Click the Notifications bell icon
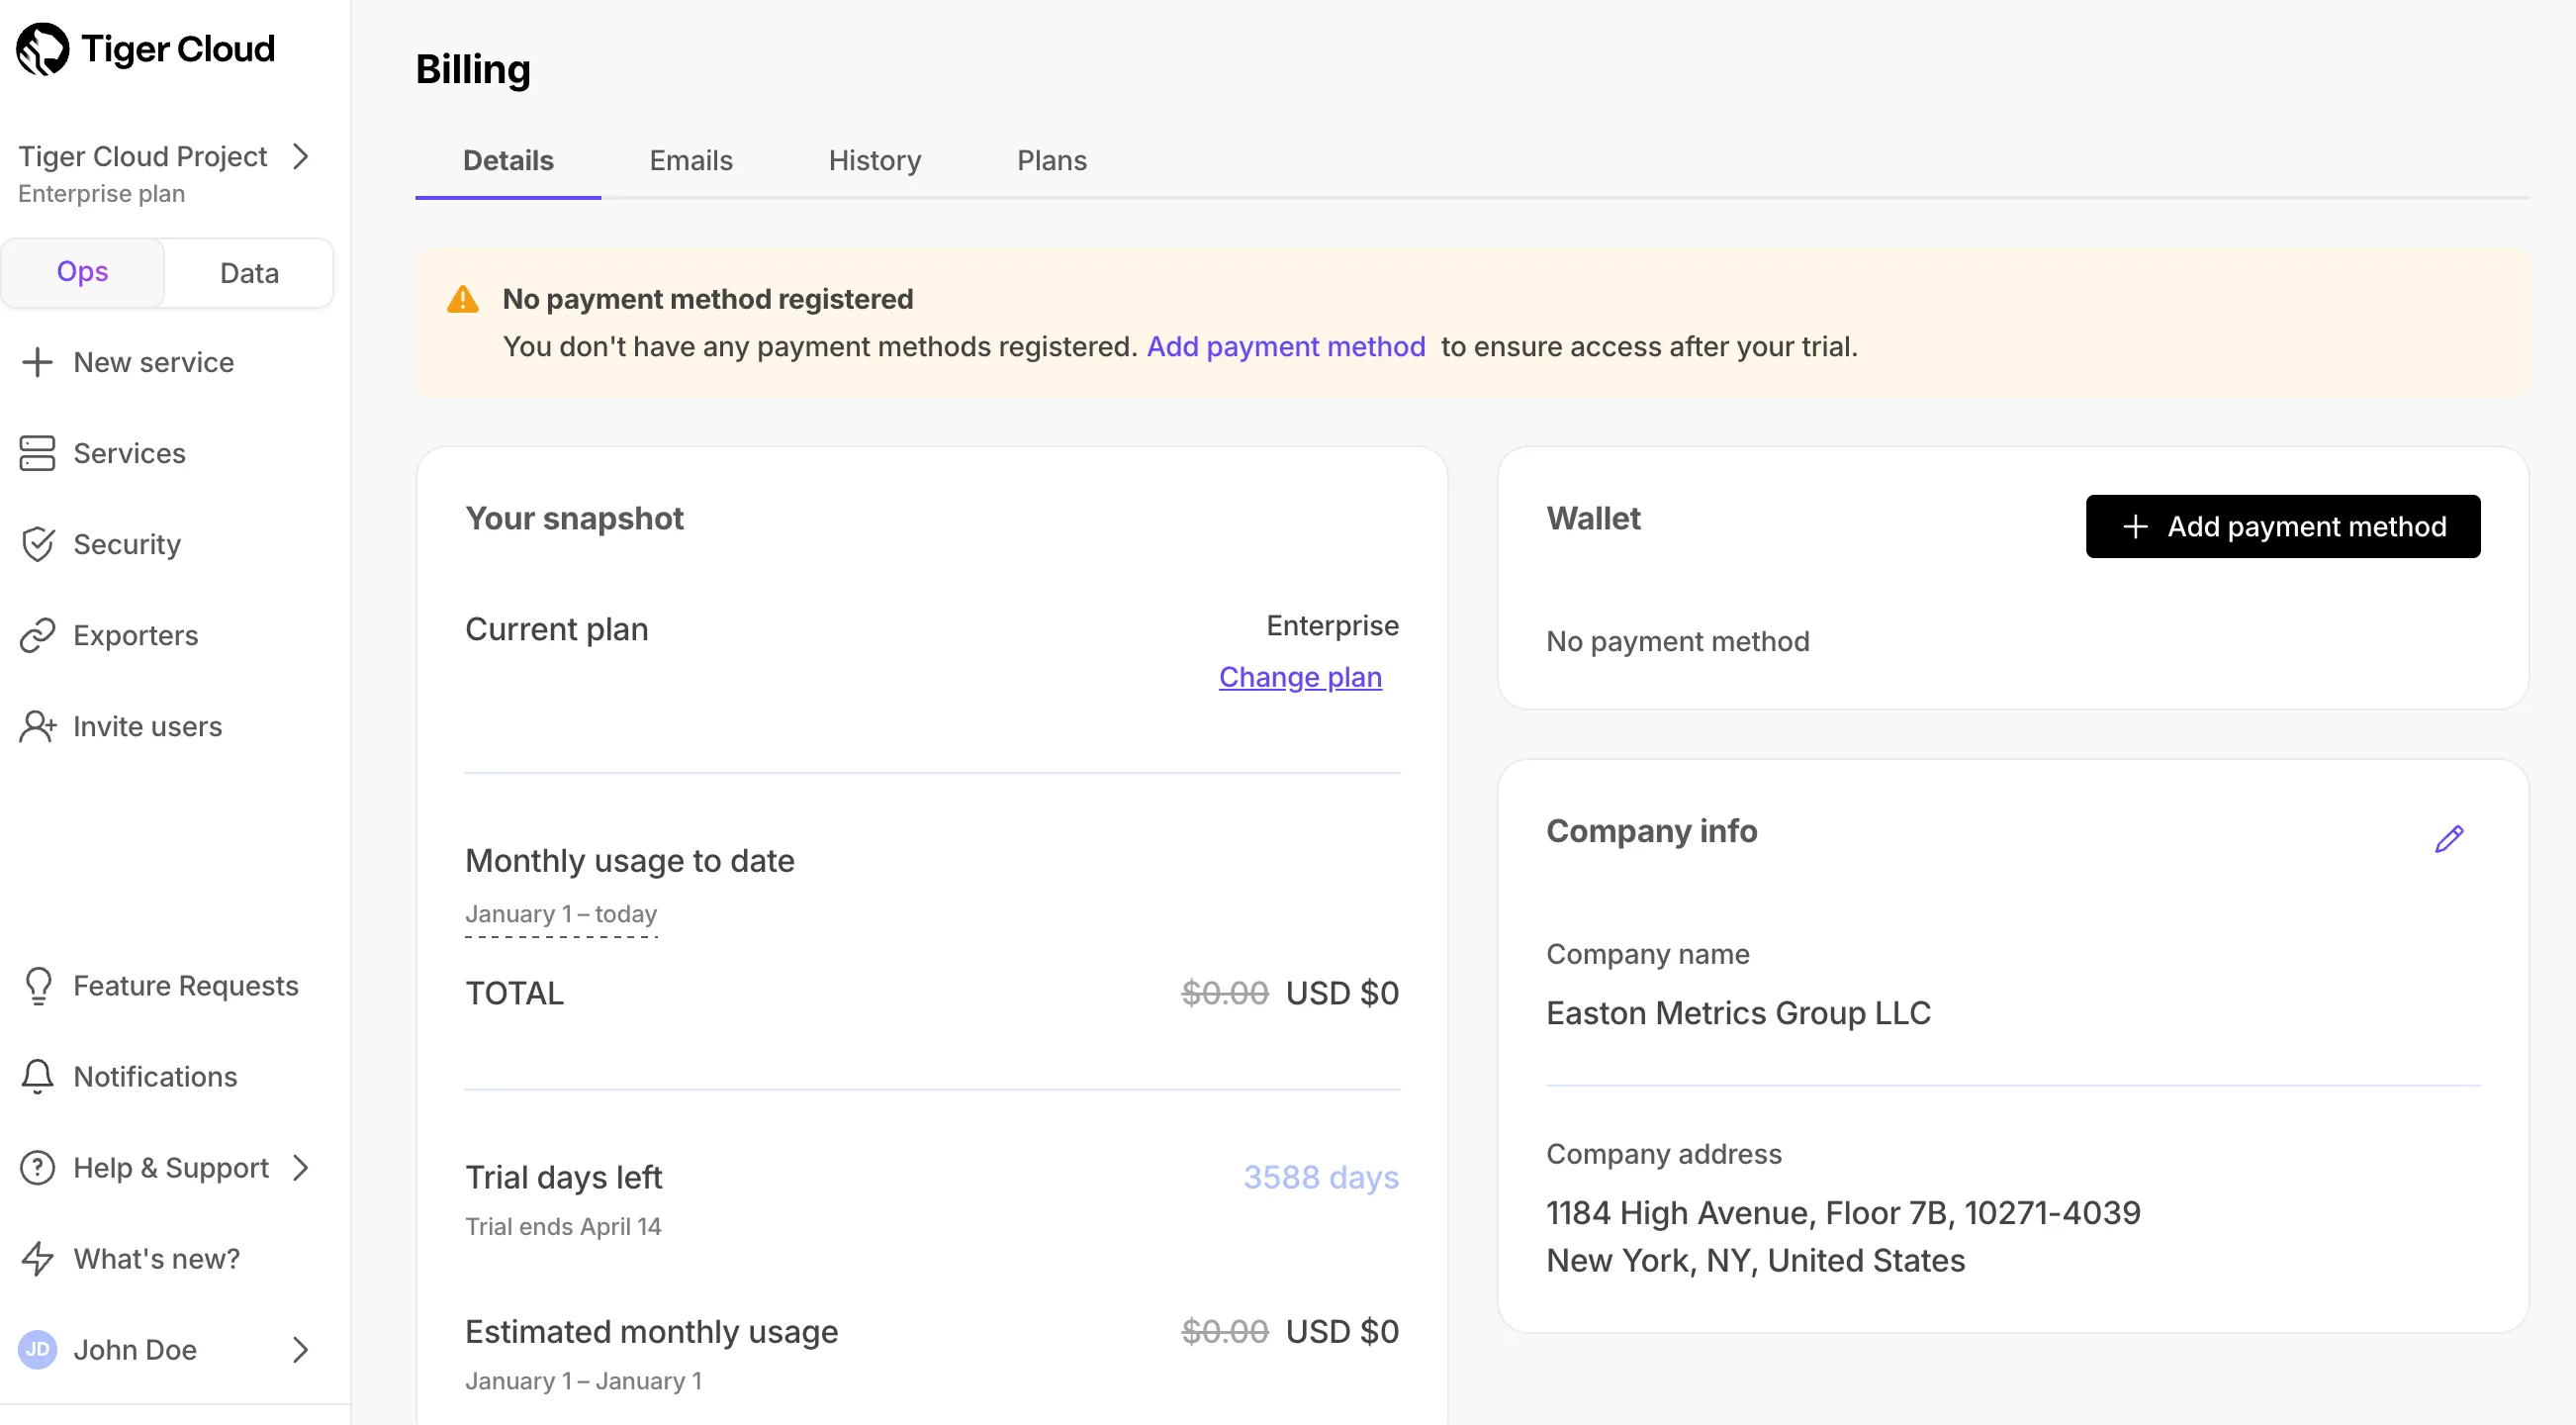The width and height of the screenshot is (2576, 1425). pyautogui.click(x=37, y=1076)
